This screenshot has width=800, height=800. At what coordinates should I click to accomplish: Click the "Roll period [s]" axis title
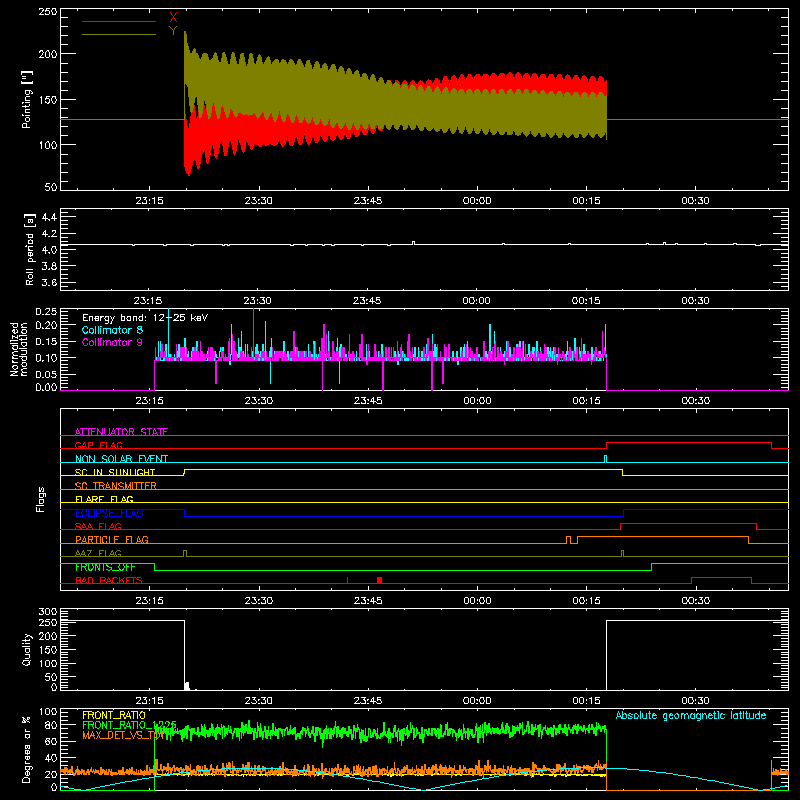coord(29,249)
